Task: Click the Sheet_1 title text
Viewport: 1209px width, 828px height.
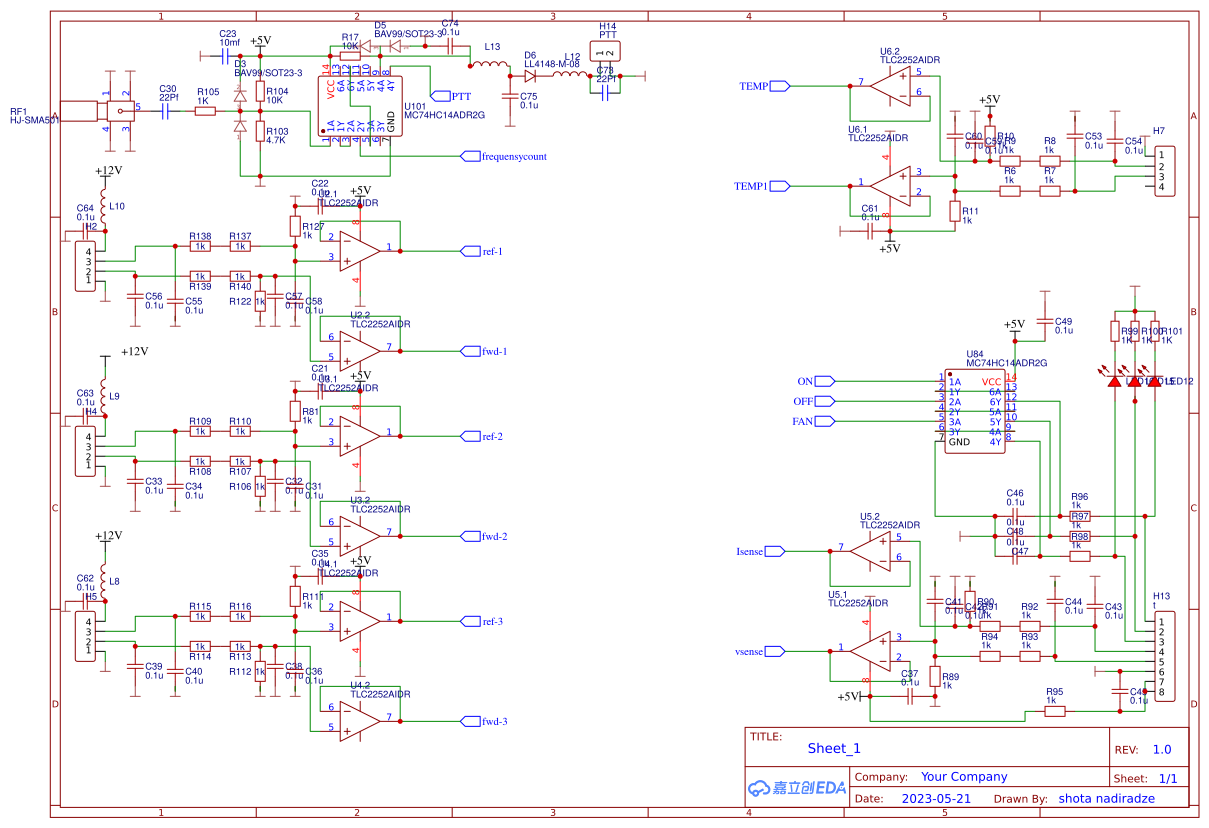Action: click(x=836, y=748)
